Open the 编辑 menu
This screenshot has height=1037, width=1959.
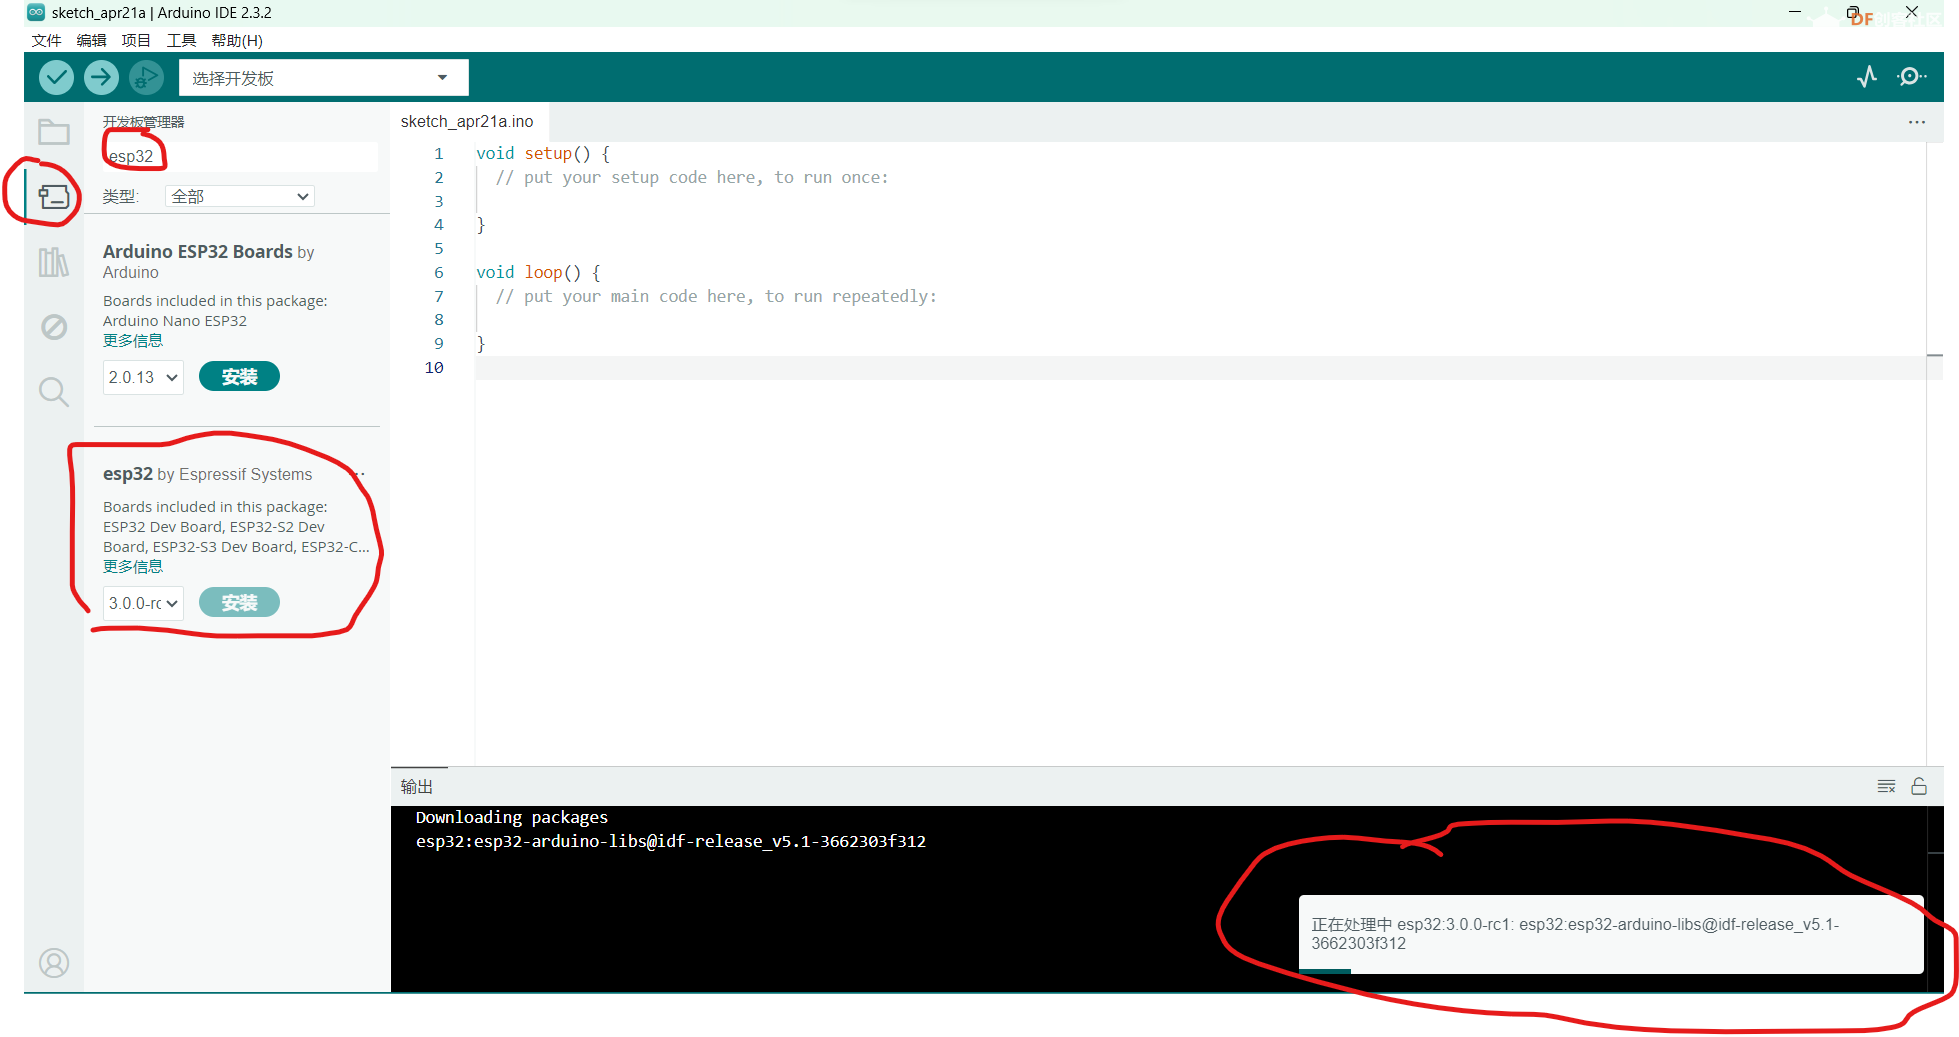coord(91,41)
